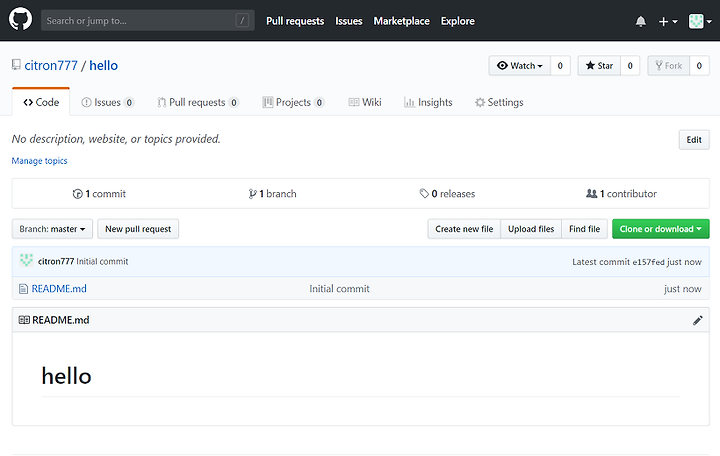Focus the Search or jump to field
Viewport: 720px width, 456px height.
pos(147,21)
